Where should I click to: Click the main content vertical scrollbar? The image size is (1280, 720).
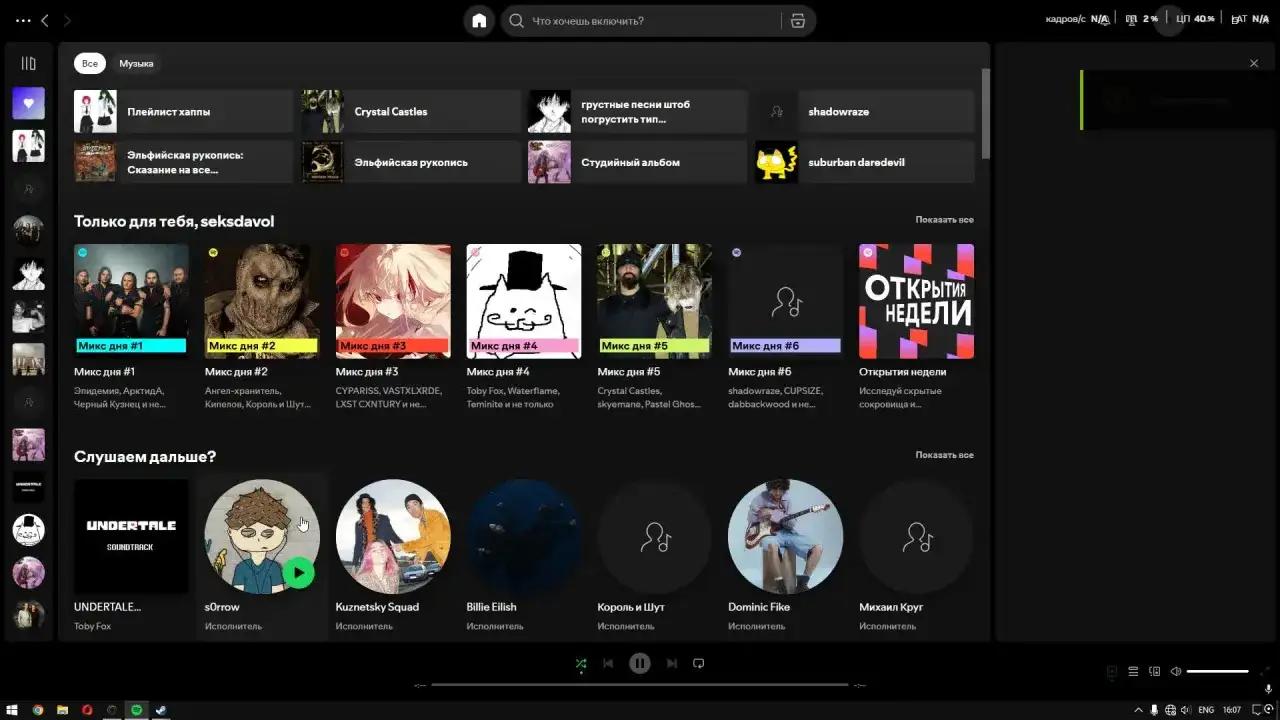[x=986, y=113]
